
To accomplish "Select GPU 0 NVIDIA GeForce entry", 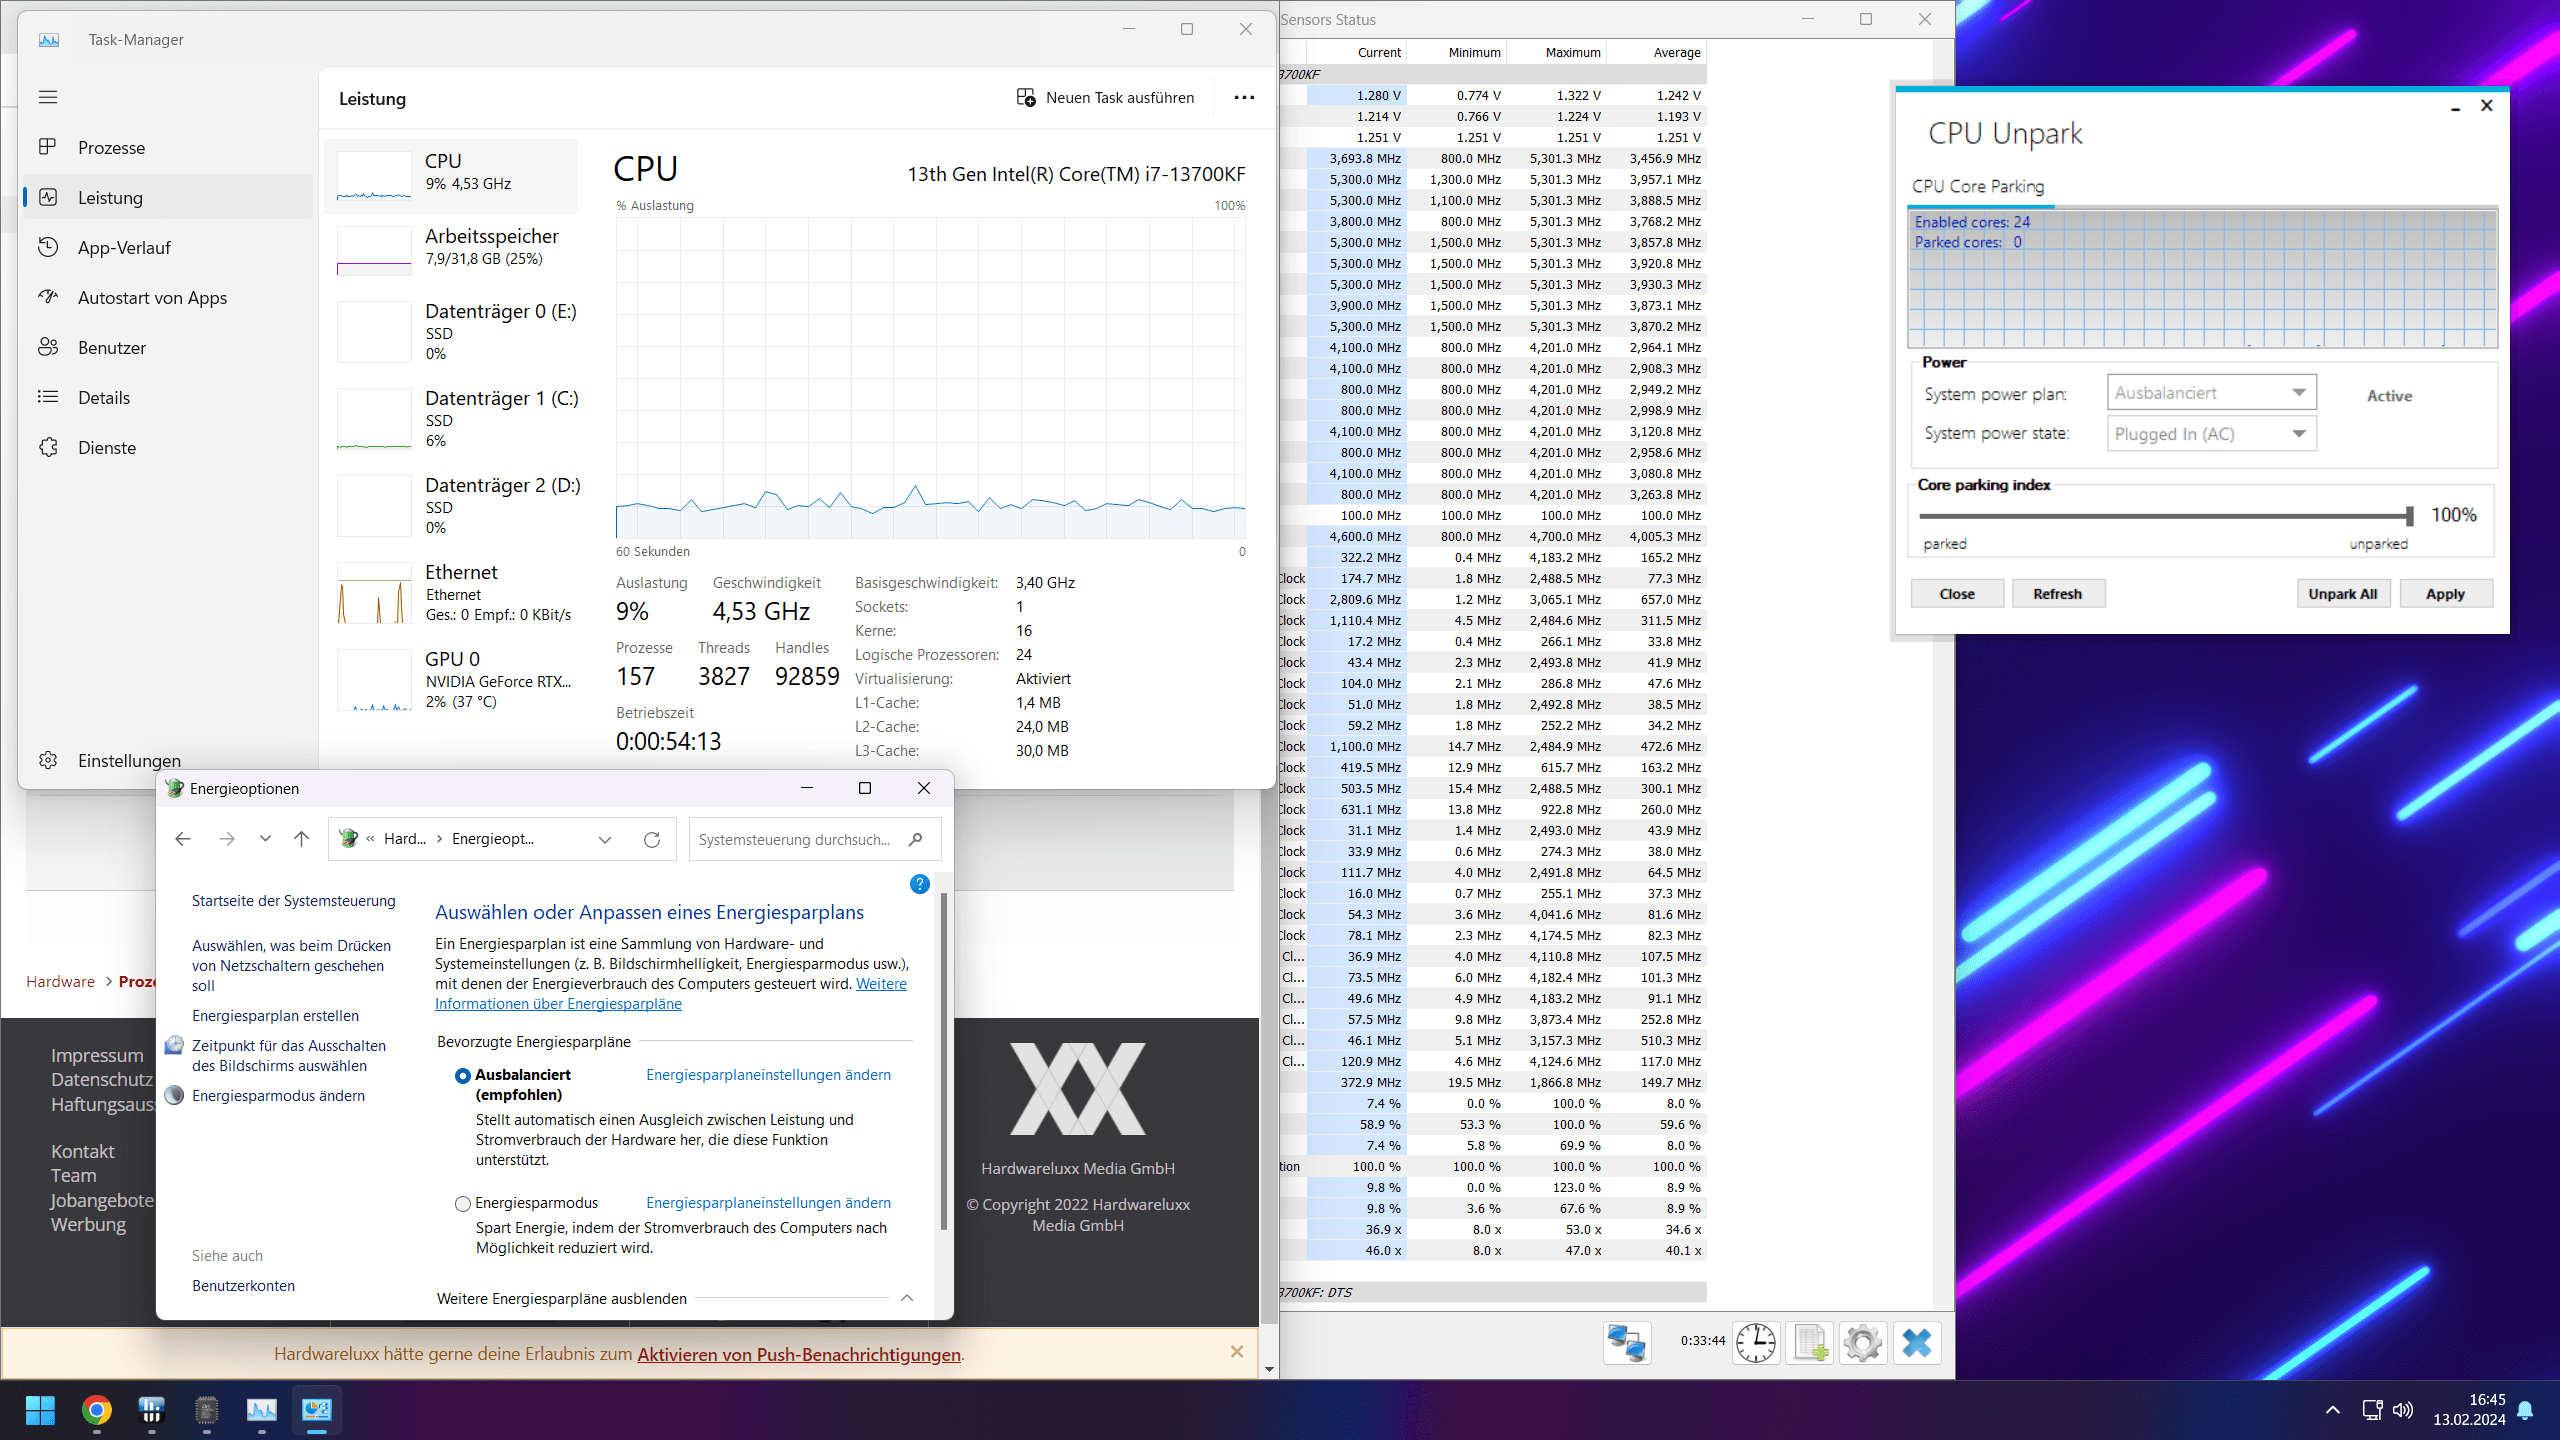I will pyautogui.click(x=452, y=679).
